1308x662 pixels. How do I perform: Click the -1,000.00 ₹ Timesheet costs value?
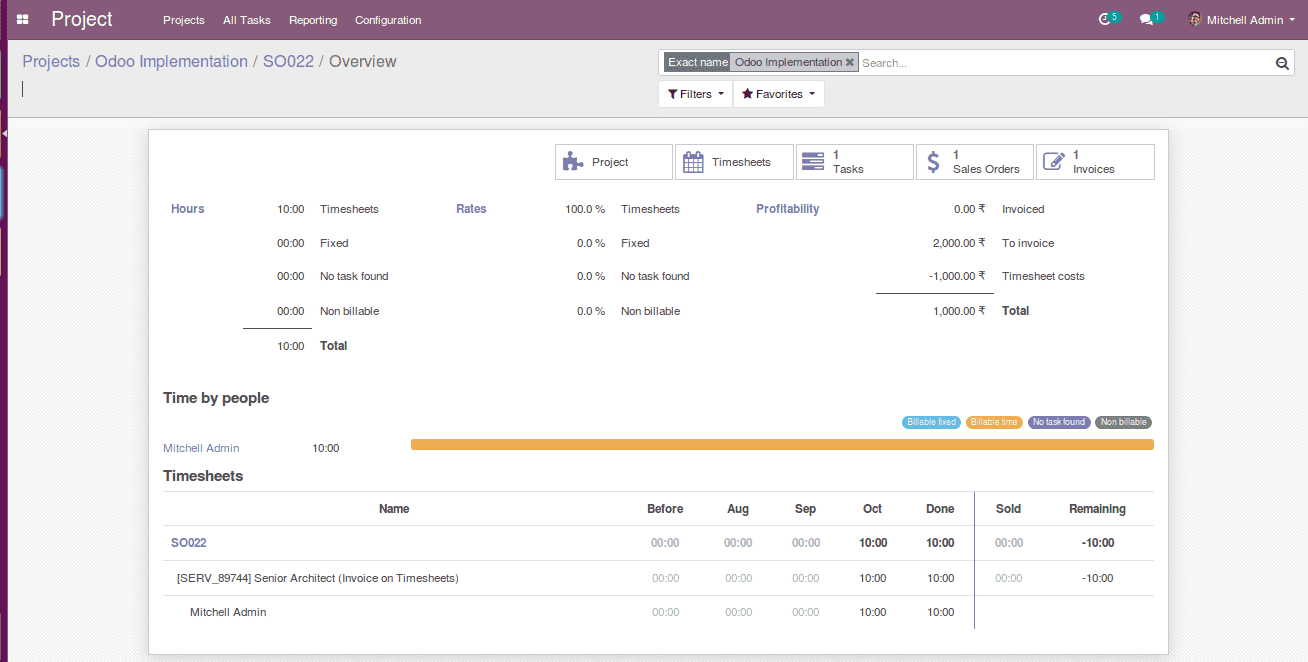point(957,276)
